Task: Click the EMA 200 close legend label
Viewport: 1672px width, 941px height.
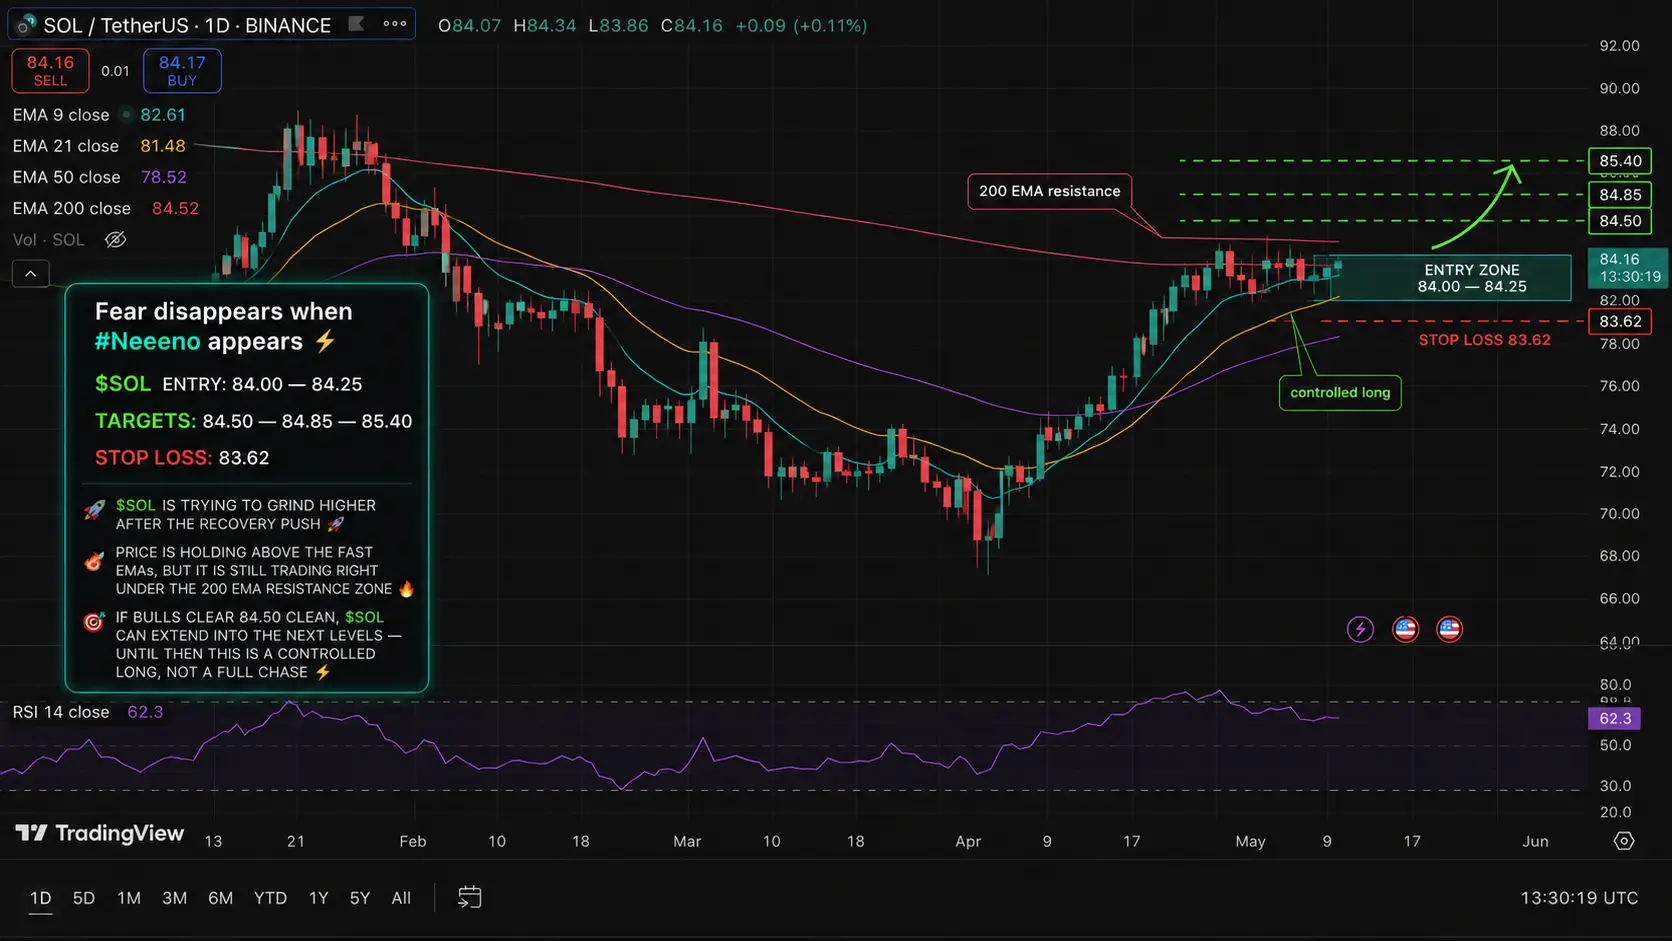Action: click(72, 208)
